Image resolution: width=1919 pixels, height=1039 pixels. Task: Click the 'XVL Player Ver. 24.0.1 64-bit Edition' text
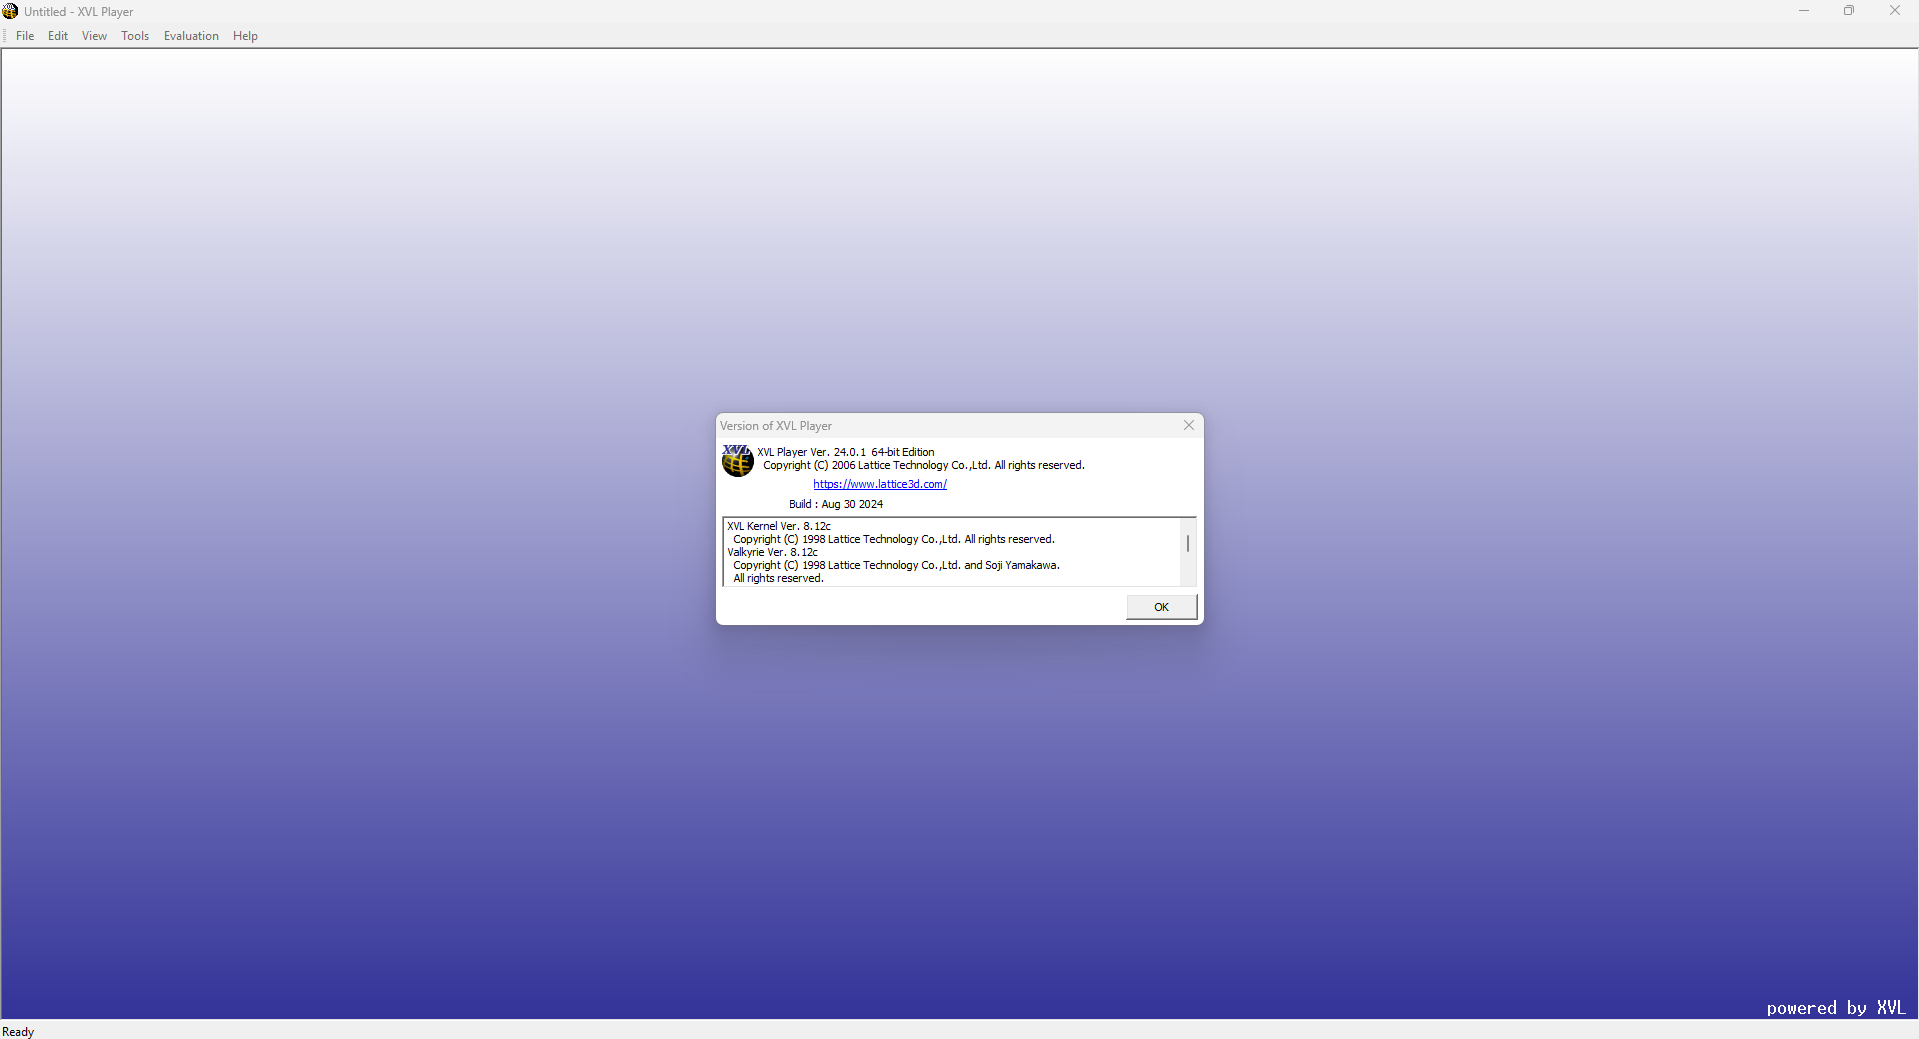(846, 452)
